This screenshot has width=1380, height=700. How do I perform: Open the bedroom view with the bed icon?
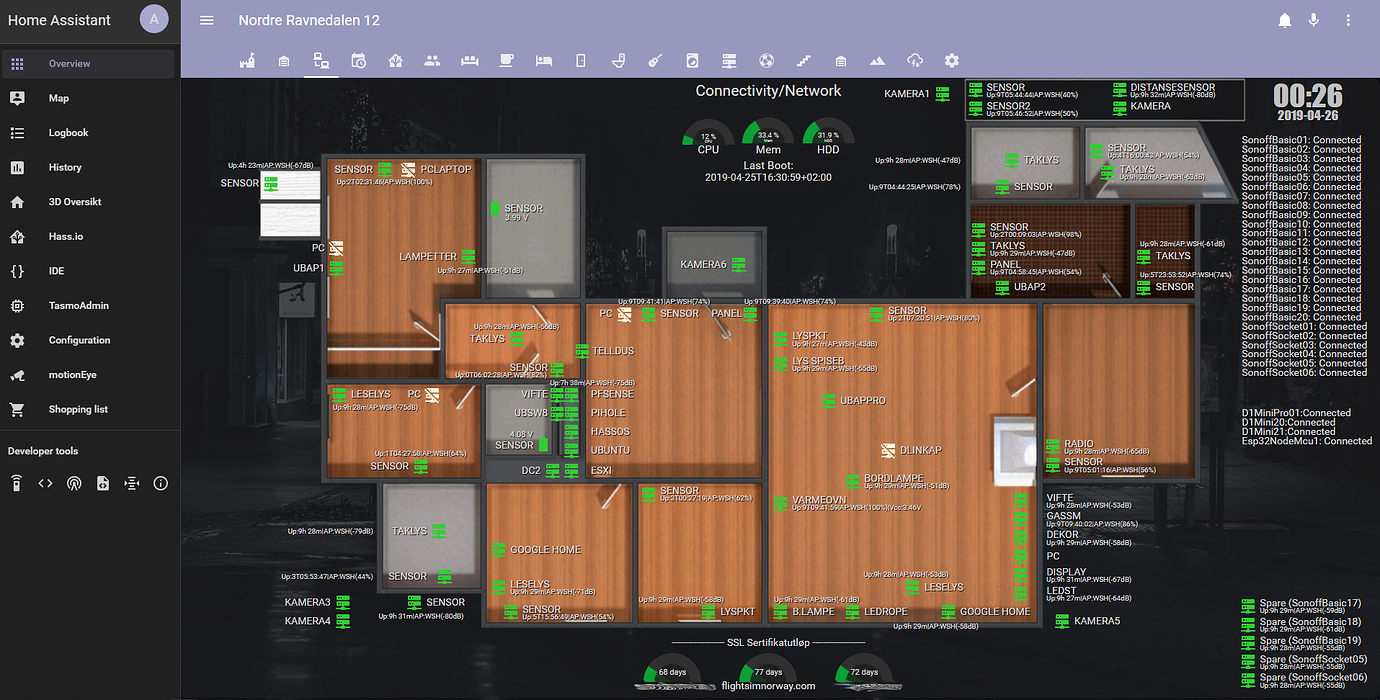click(x=542, y=60)
